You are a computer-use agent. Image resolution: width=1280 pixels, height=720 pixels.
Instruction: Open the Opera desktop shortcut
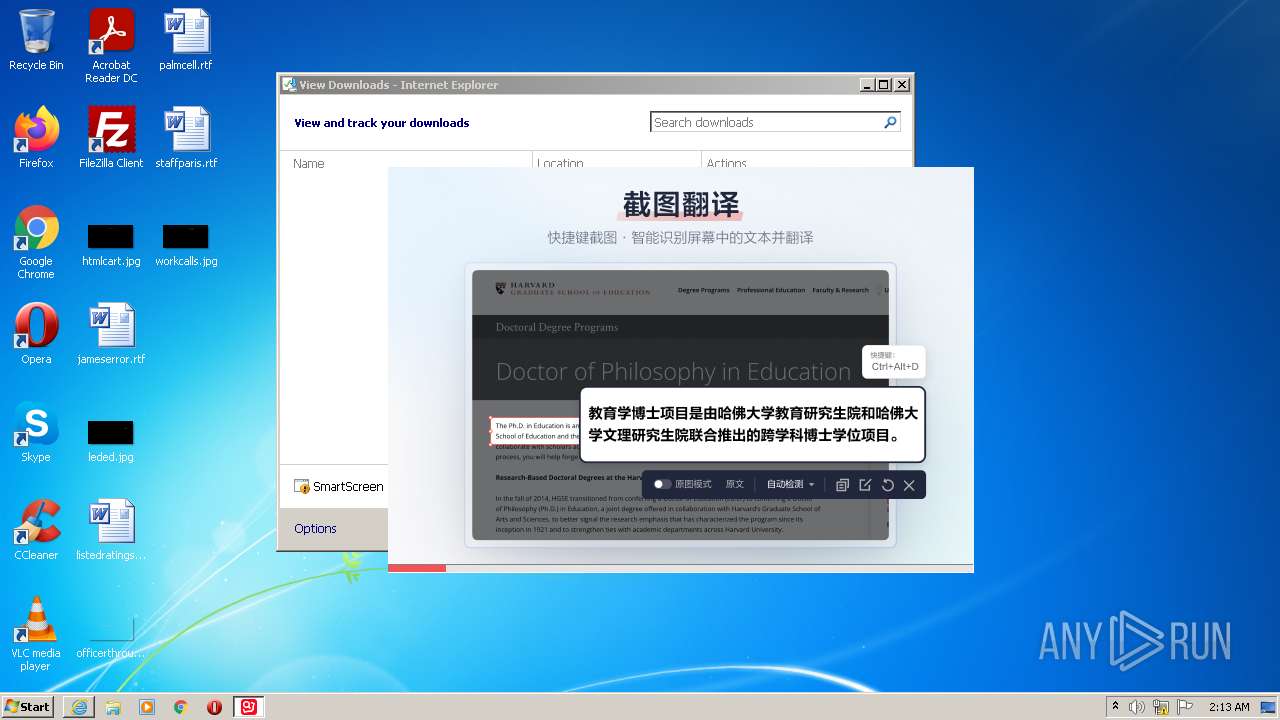pos(36,334)
